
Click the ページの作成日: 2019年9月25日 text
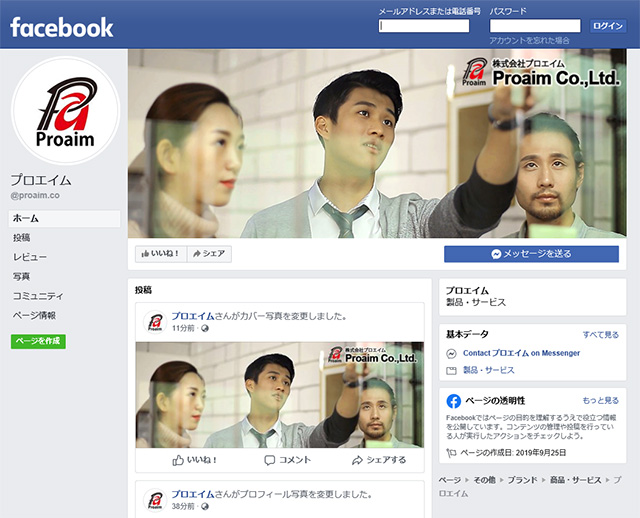[x=513, y=453]
